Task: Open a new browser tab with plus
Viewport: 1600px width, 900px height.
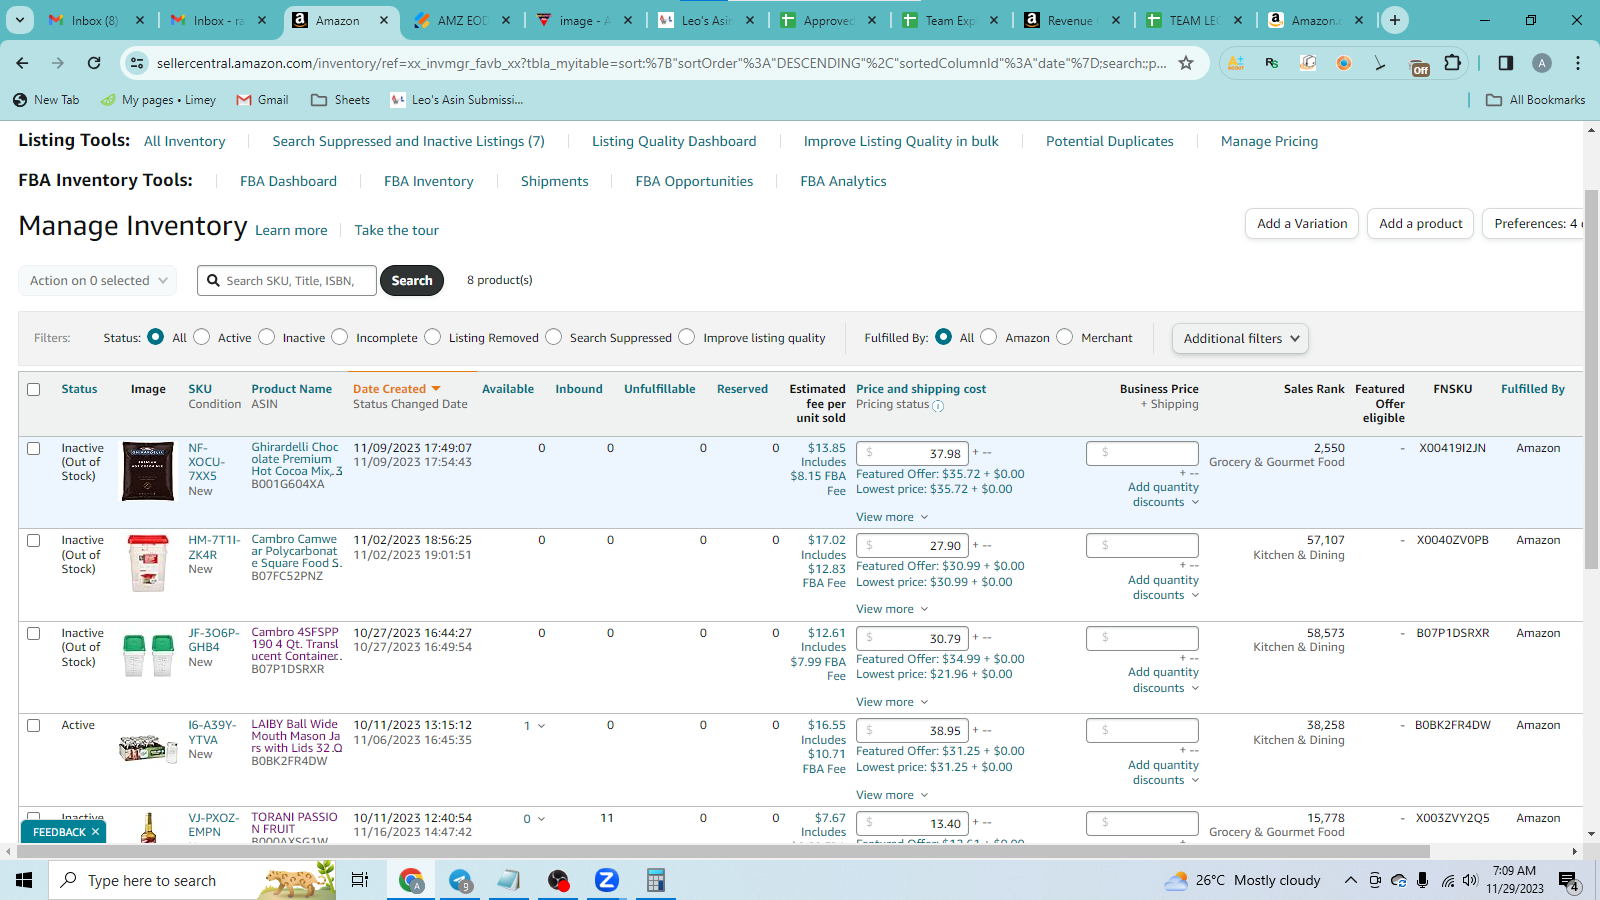Action: 1395,20
